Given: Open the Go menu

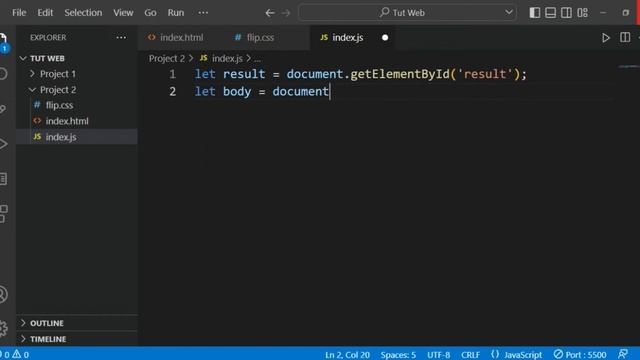Looking at the screenshot, I should coord(150,13).
